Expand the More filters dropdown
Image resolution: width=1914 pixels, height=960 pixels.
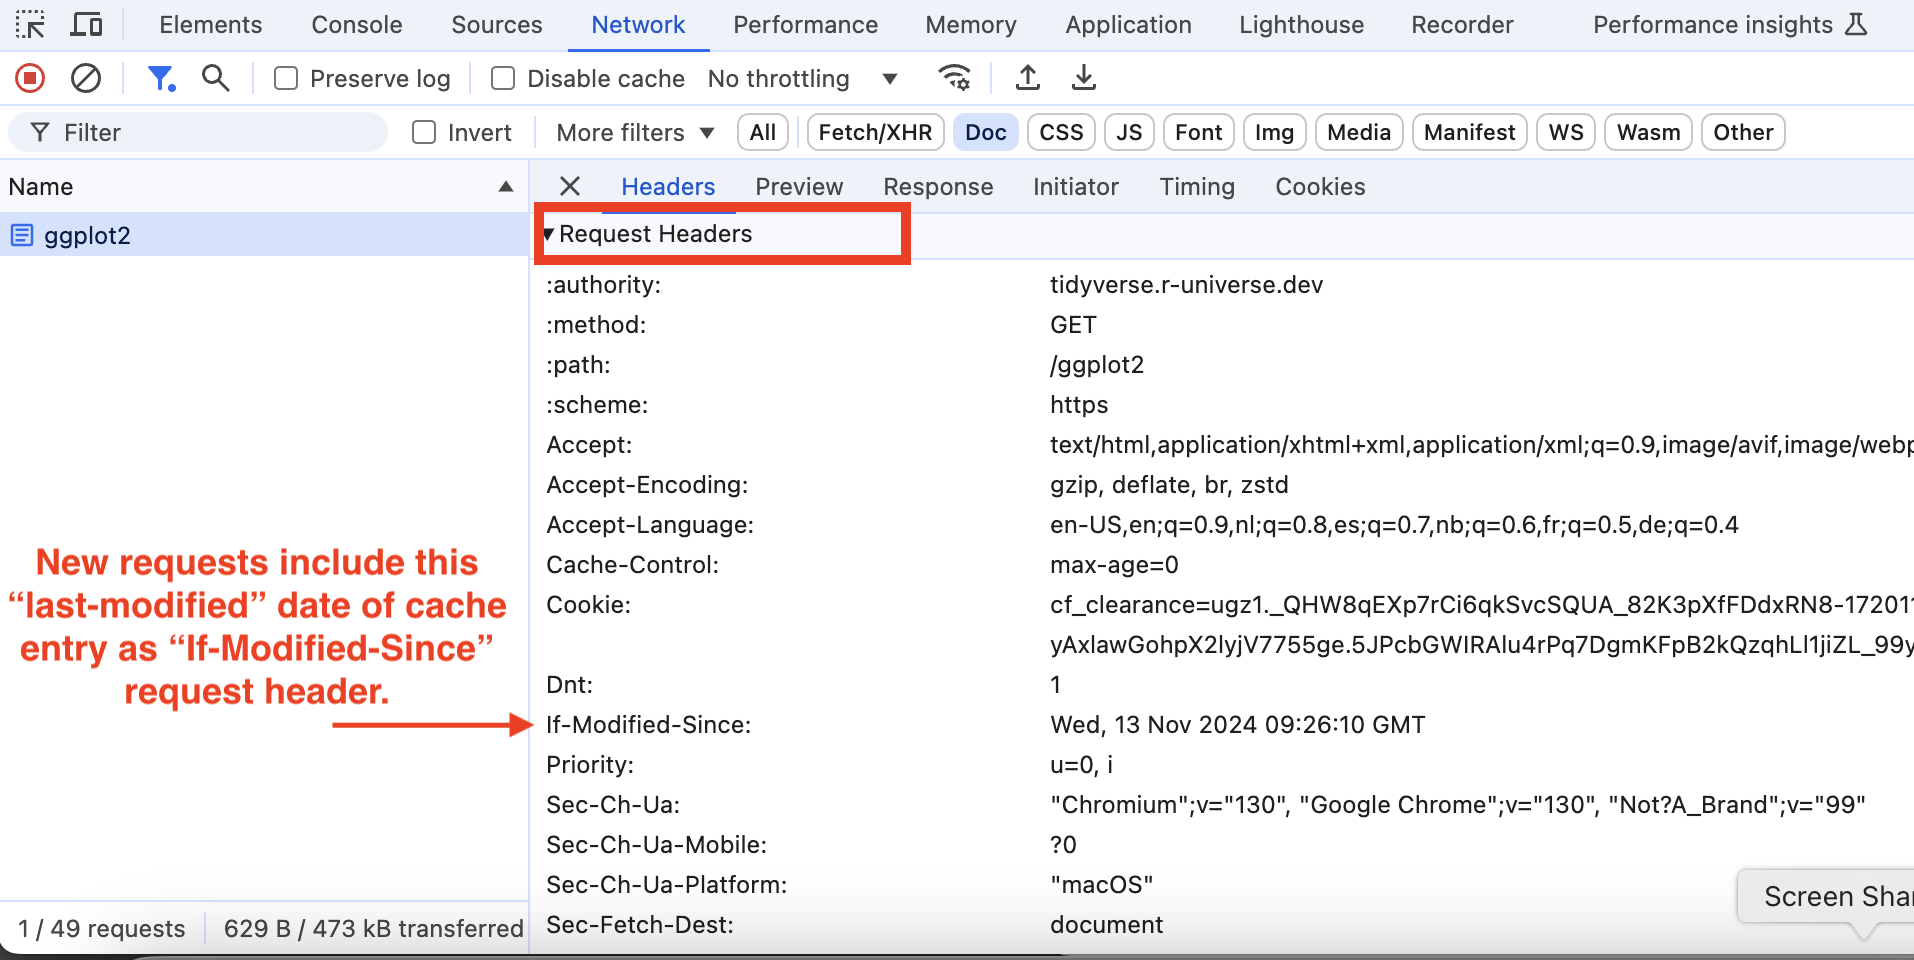(635, 132)
